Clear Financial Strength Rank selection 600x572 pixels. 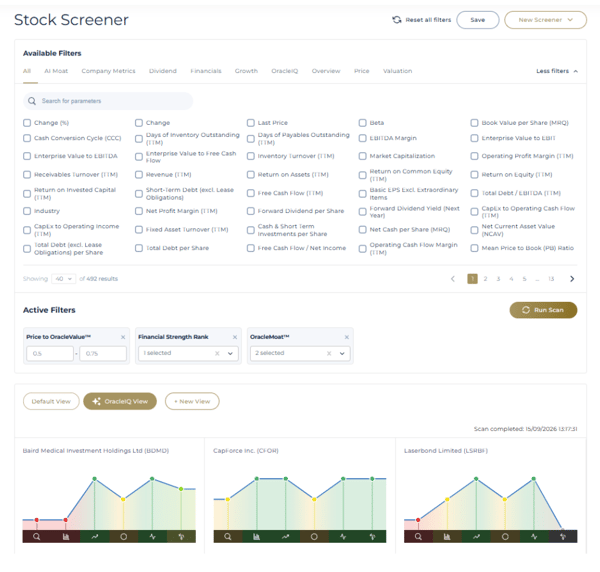click(217, 354)
